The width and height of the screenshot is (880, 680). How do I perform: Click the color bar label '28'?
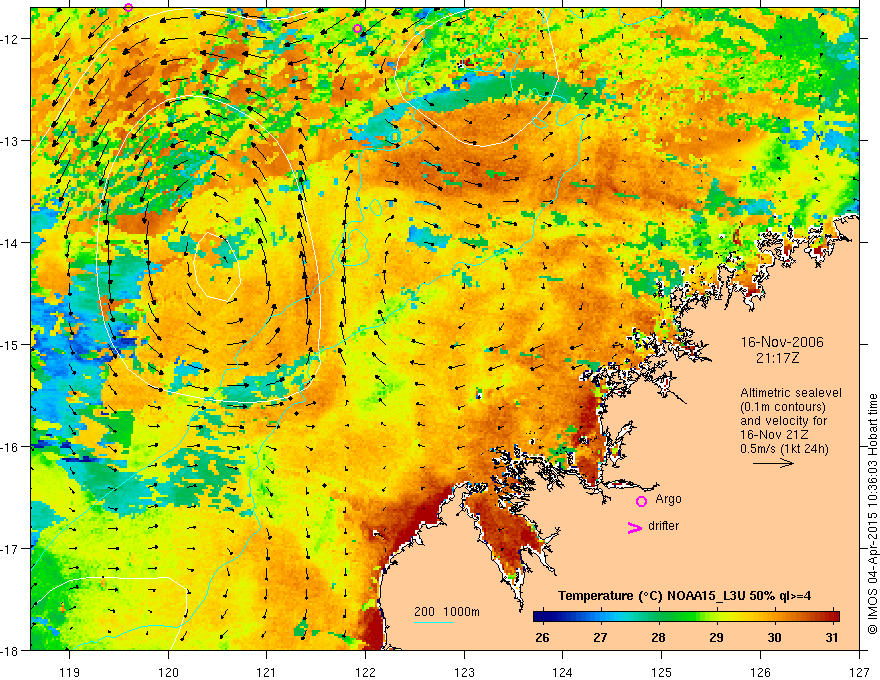[658, 637]
